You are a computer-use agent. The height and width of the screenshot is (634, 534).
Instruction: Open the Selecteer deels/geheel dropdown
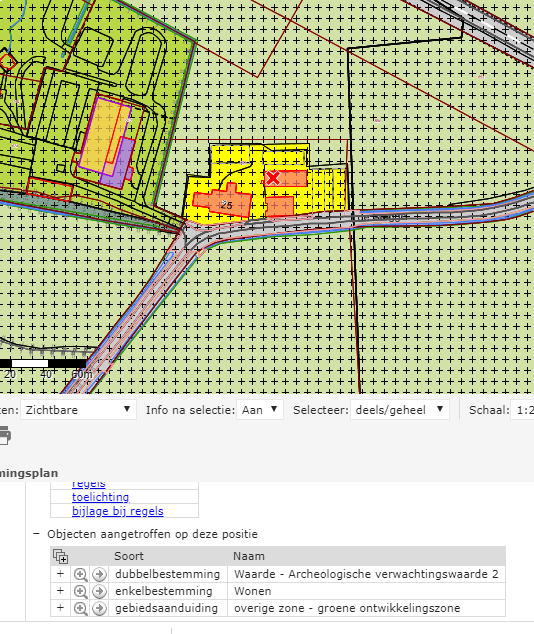tap(400, 410)
